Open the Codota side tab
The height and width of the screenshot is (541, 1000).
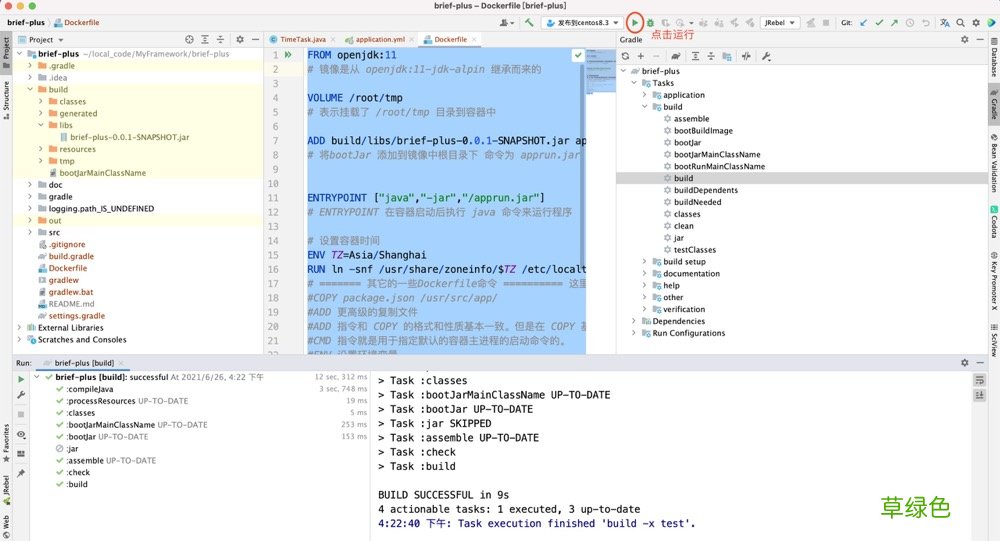(994, 221)
